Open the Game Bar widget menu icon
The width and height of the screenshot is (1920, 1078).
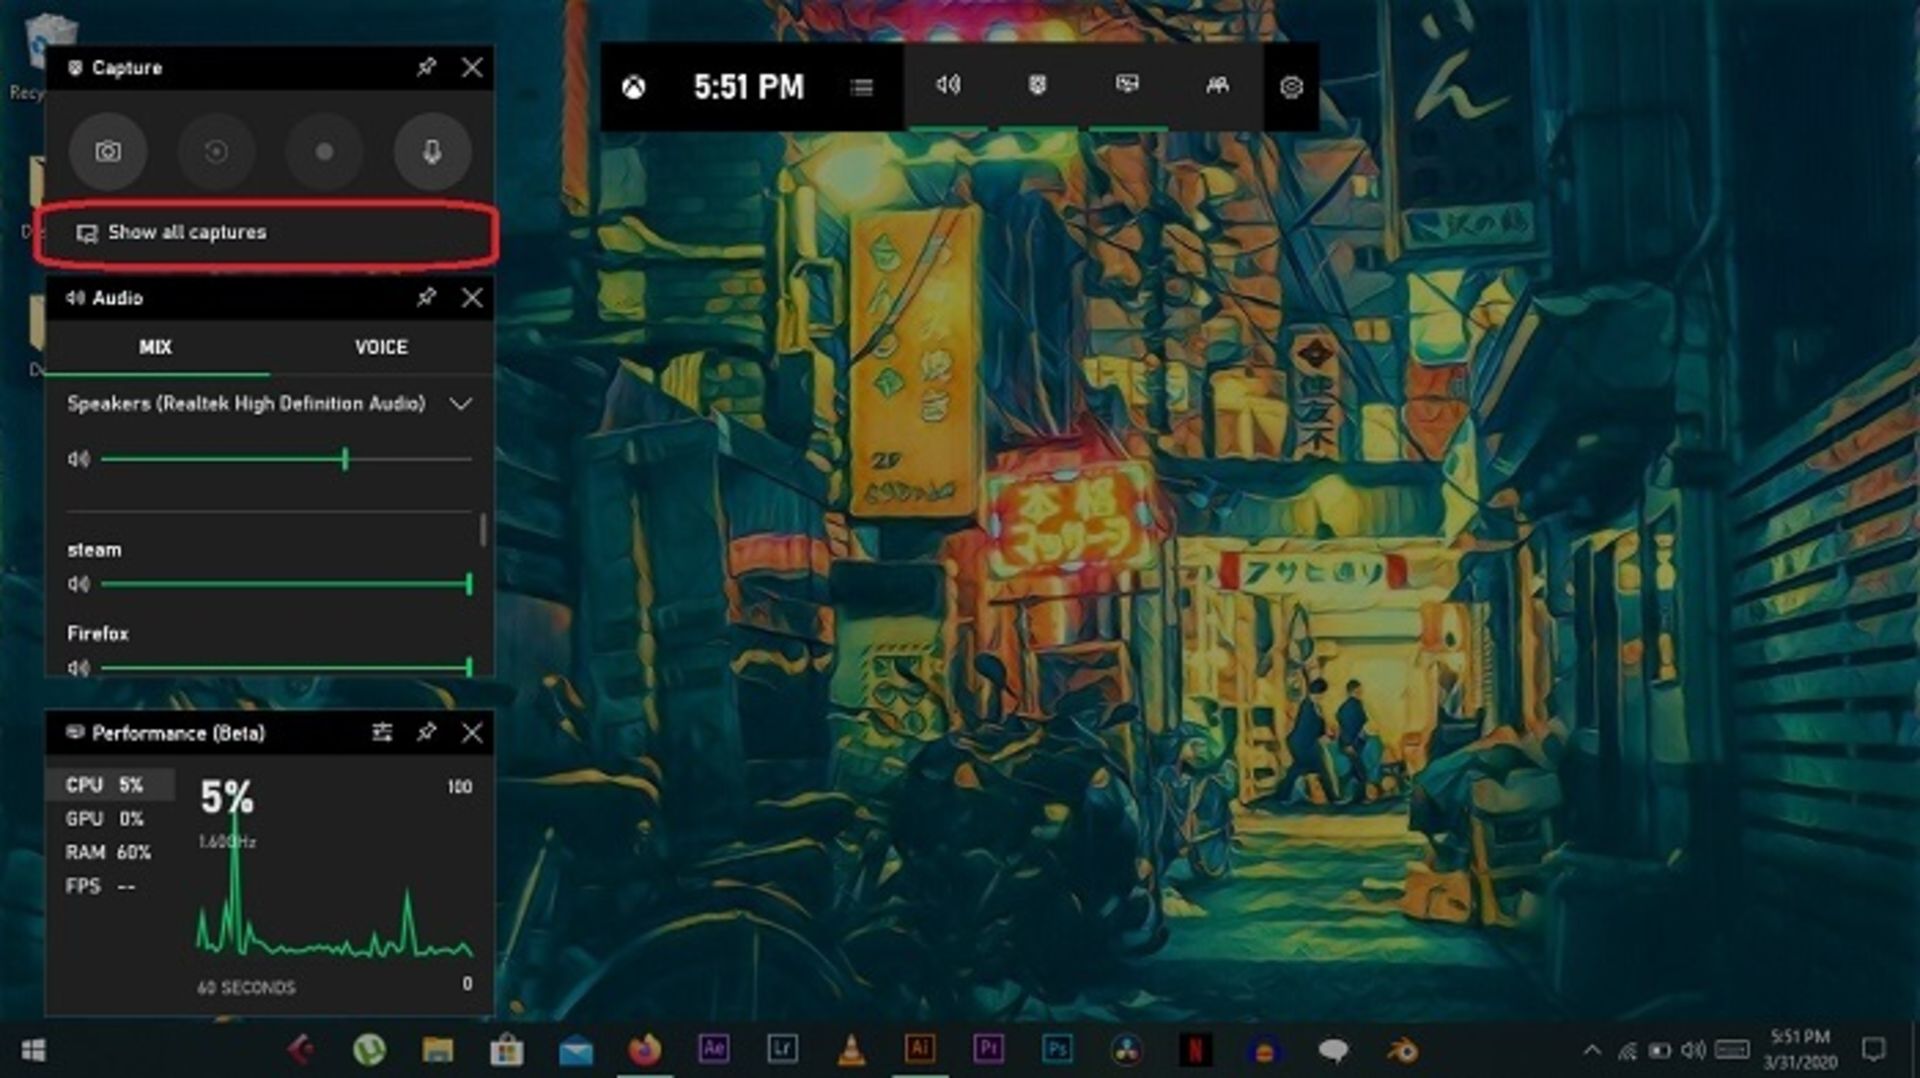point(861,87)
